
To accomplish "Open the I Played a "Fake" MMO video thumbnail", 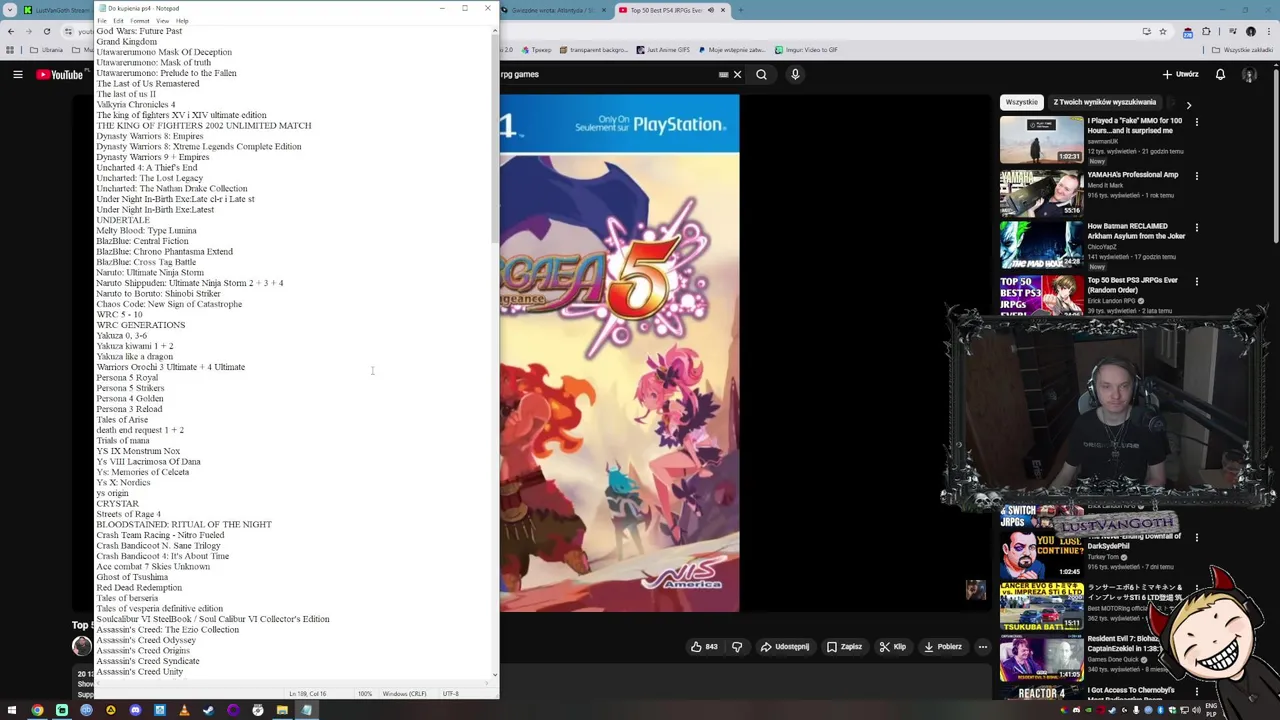I will pos(1041,140).
